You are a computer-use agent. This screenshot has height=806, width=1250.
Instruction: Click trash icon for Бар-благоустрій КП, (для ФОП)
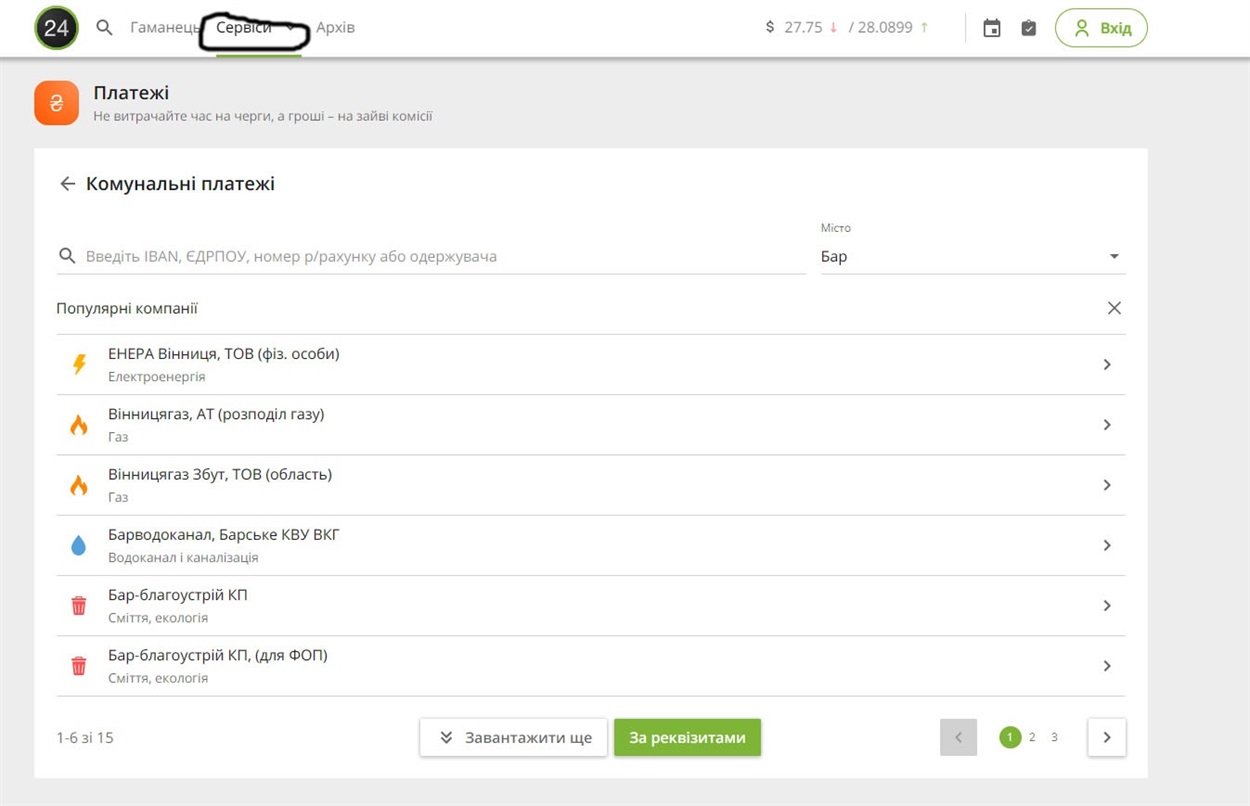pos(79,666)
